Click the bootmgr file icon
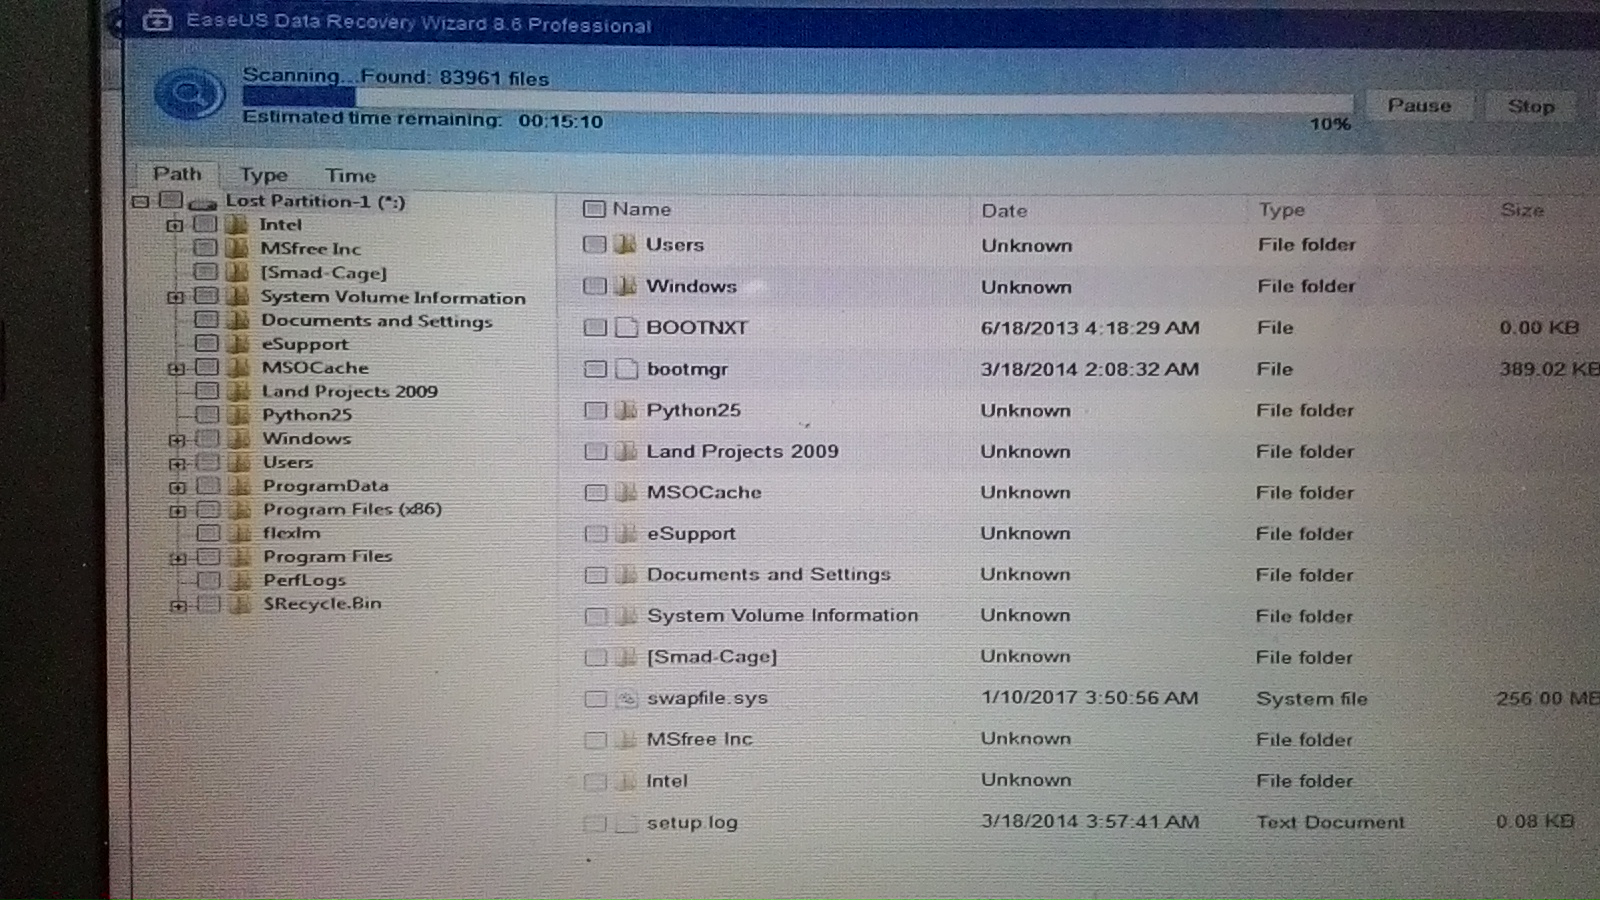1600x900 pixels. tap(626, 369)
